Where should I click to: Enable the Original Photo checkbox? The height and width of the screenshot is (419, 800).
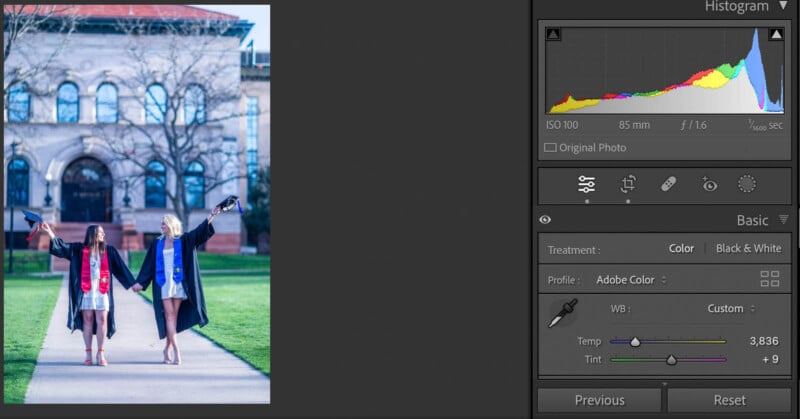coord(550,148)
